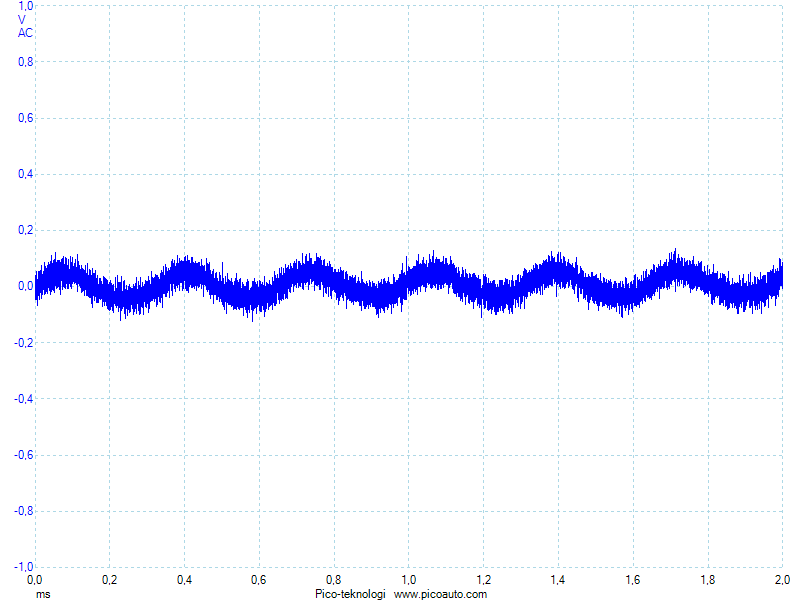
Task: Click the -0,4 voltage axis label
Action: (23, 399)
